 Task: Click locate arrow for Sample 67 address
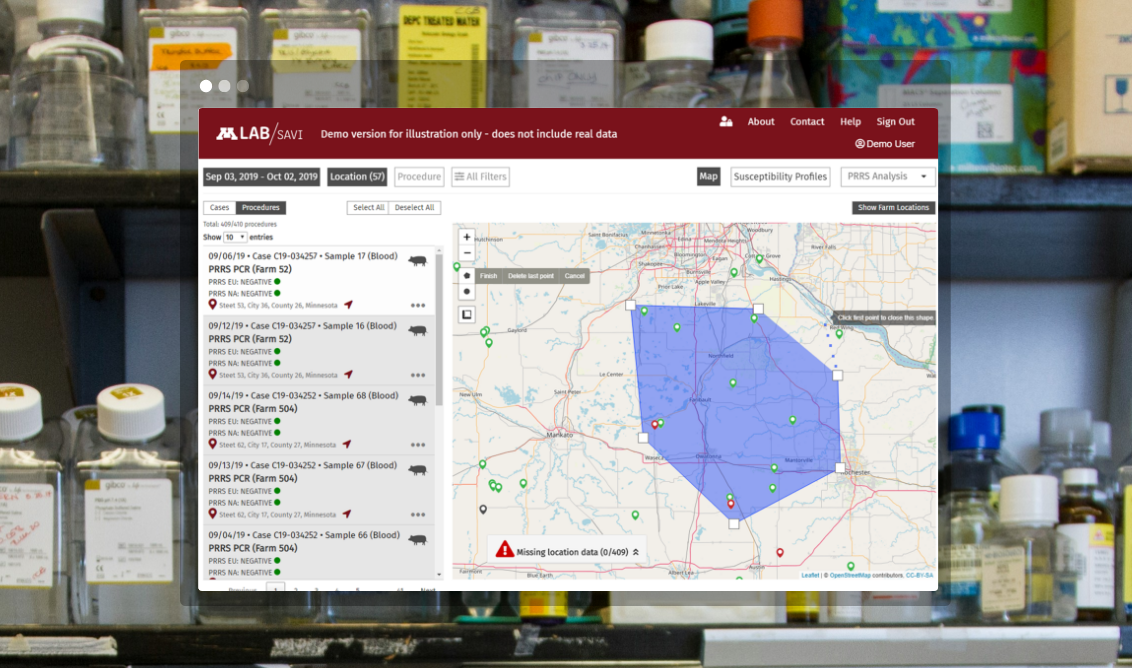[x=347, y=513]
